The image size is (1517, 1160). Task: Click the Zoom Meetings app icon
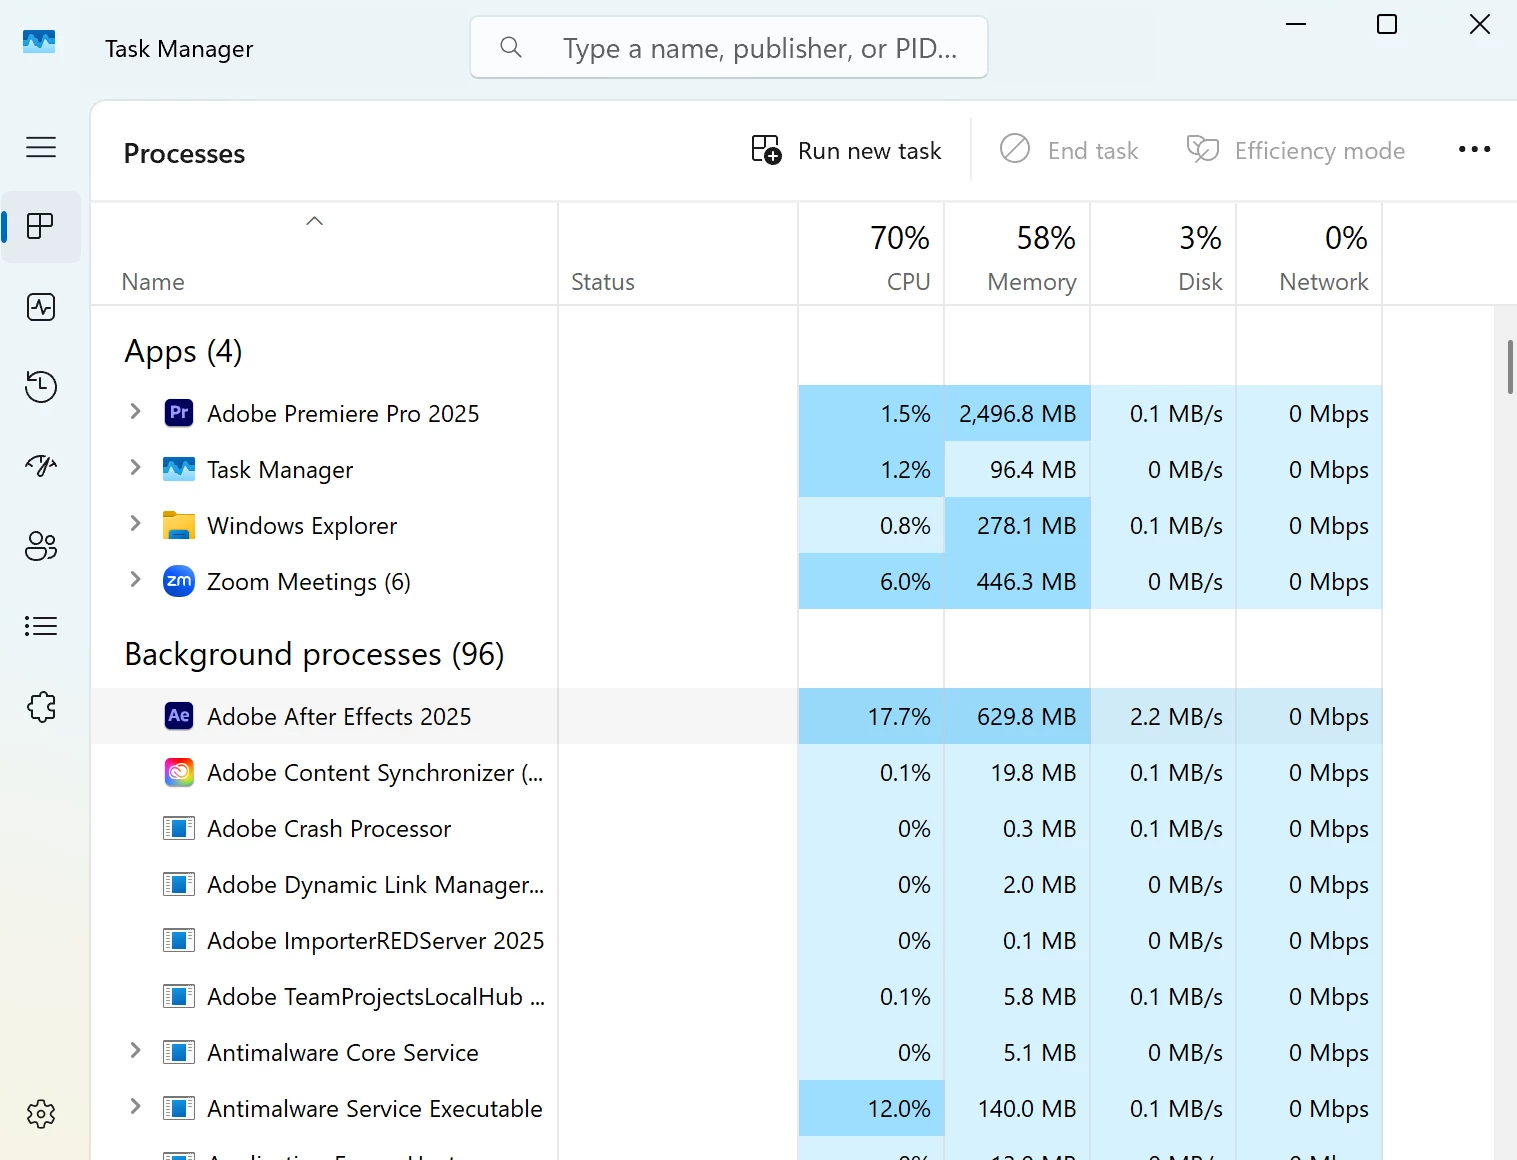click(179, 581)
